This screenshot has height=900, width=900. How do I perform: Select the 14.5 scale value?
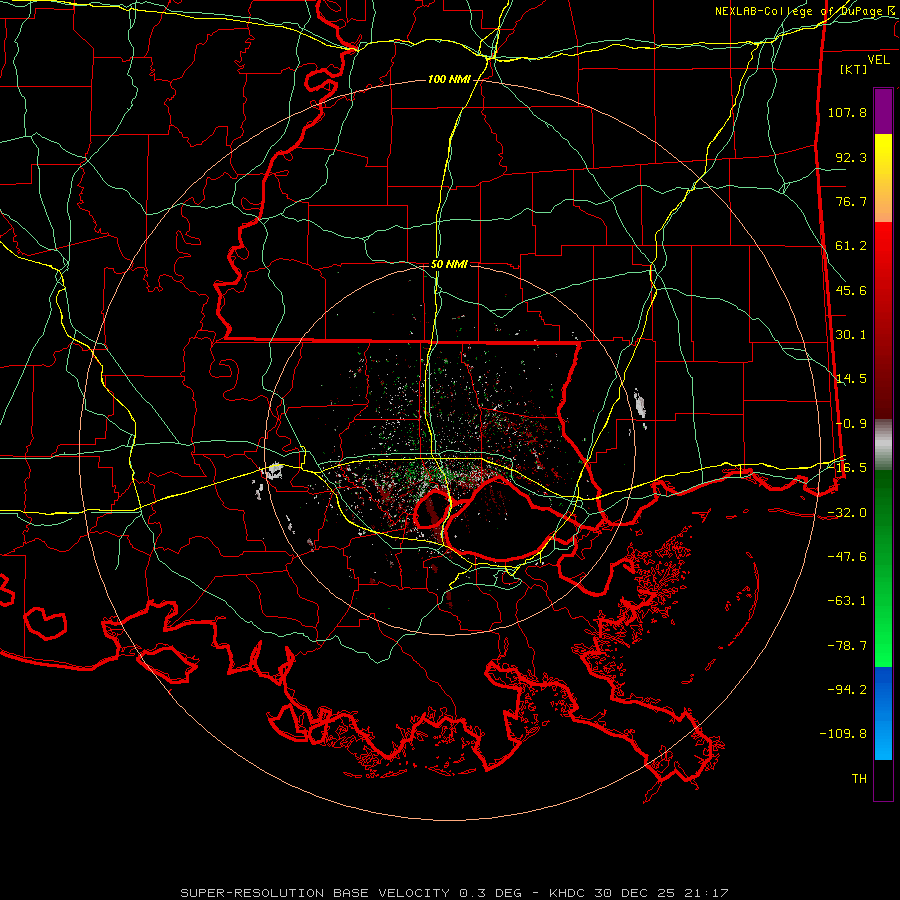click(x=851, y=379)
